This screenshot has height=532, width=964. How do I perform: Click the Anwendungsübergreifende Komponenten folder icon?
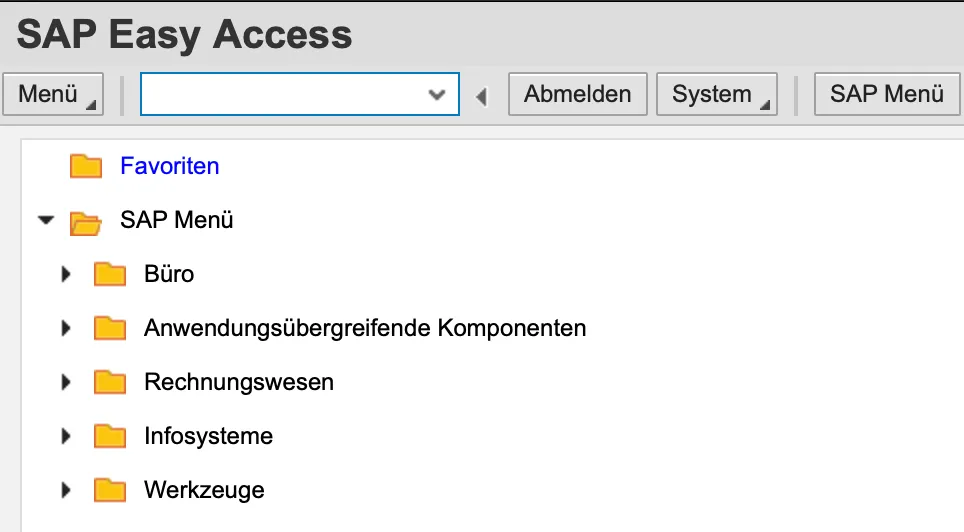110,328
